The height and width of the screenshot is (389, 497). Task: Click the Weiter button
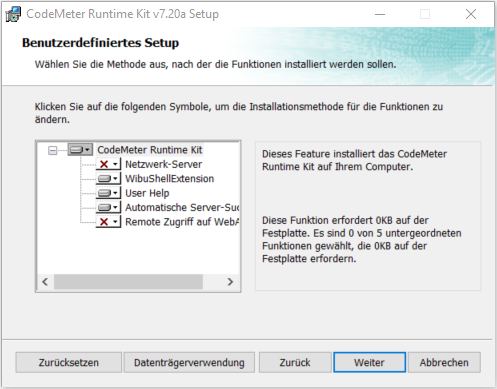coord(370,362)
